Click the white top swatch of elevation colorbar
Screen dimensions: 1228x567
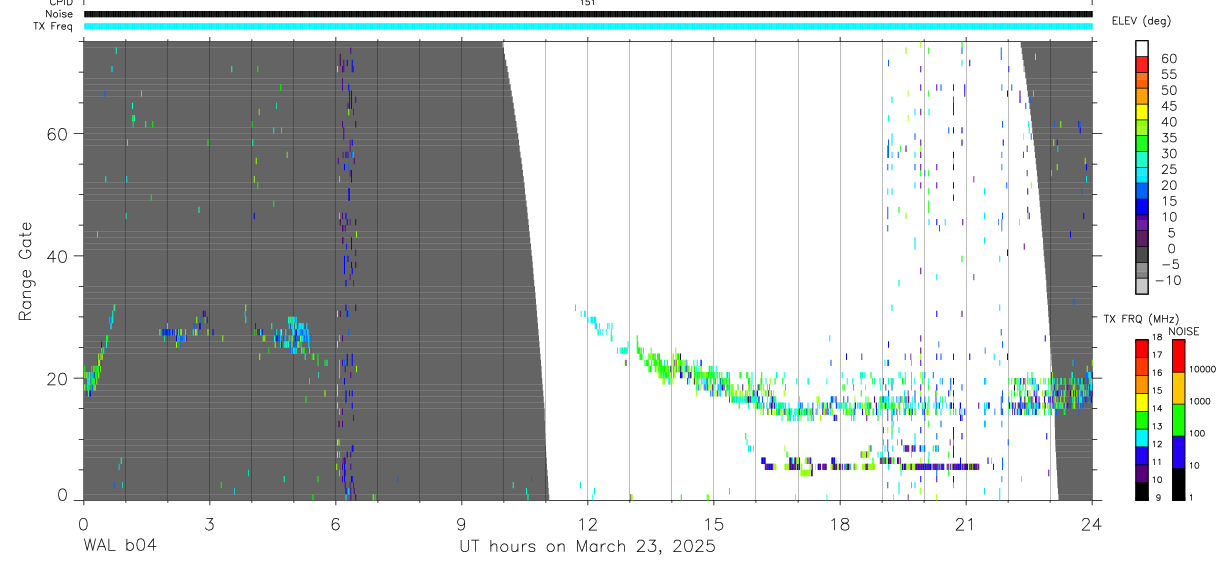pyautogui.click(x=1142, y=48)
